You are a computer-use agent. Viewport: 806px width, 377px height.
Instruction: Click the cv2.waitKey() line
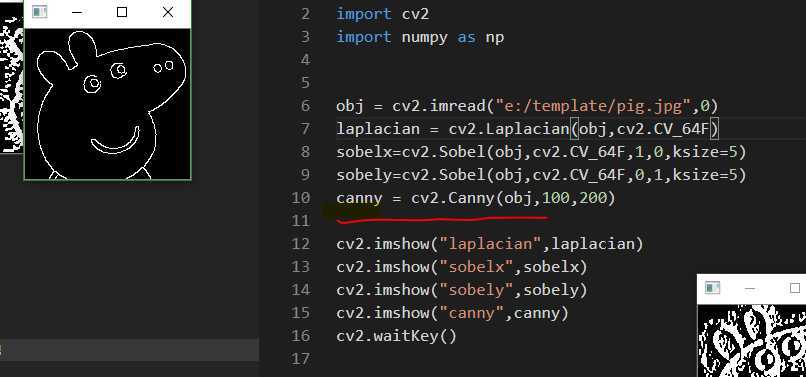396,336
